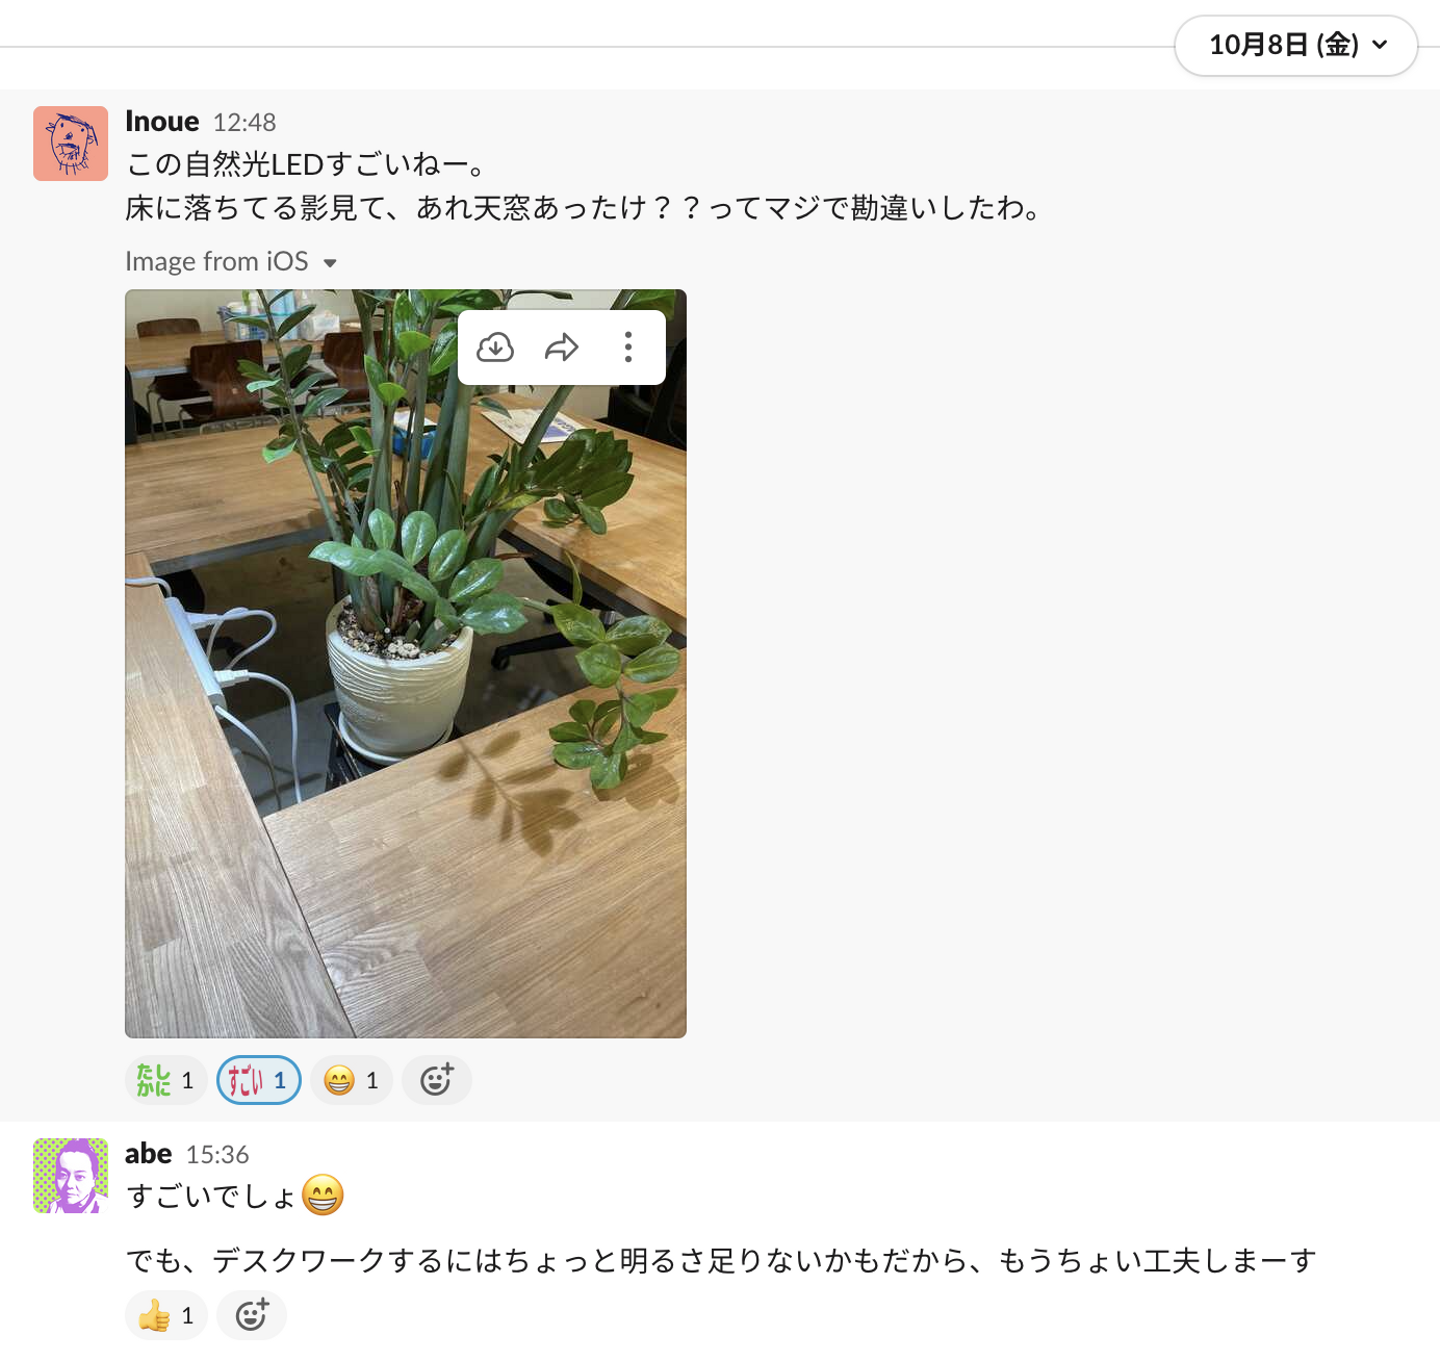
Task: Open Inoue's profile avatar
Action: tap(70, 144)
